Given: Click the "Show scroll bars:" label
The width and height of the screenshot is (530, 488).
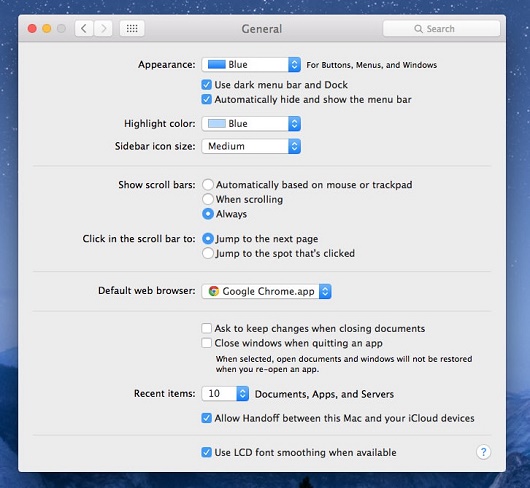Looking at the screenshot, I should [157, 185].
